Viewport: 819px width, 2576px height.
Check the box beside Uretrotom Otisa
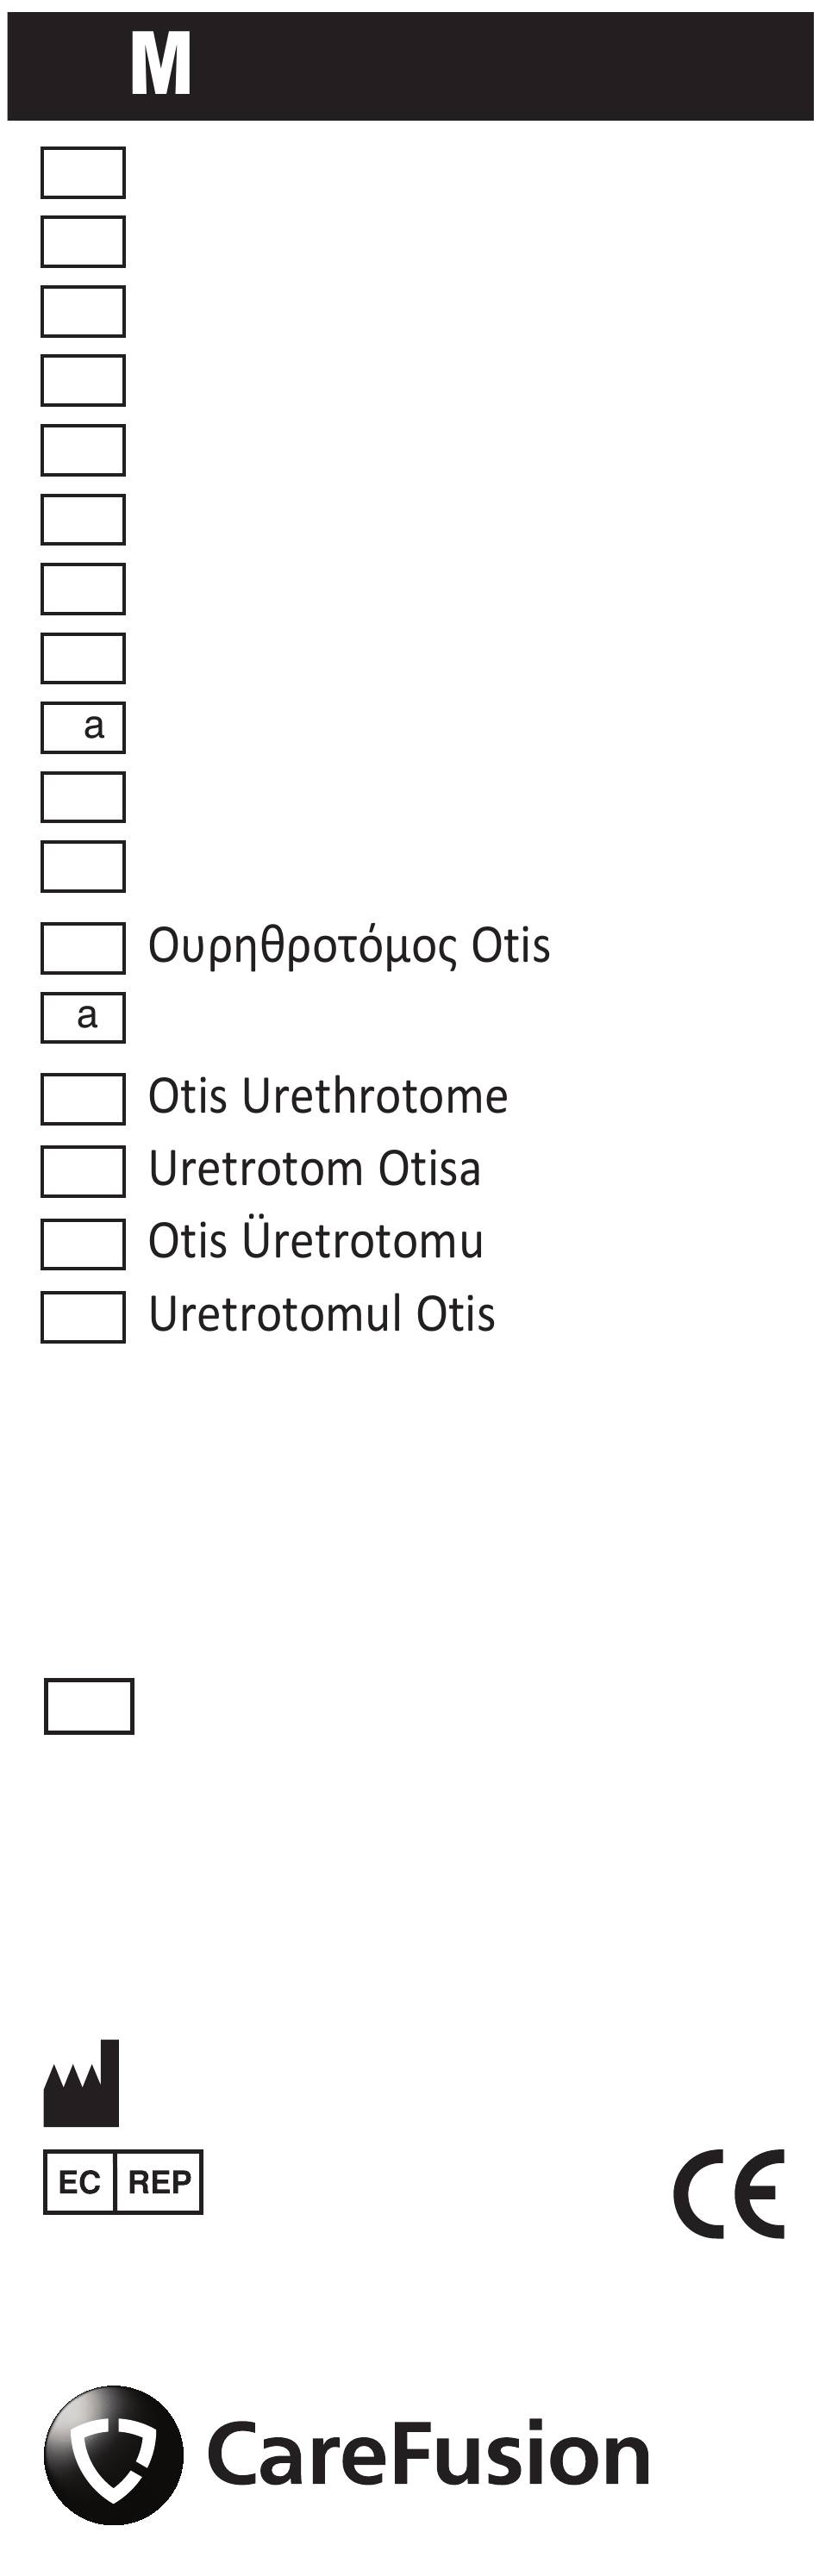[83, 1171]
